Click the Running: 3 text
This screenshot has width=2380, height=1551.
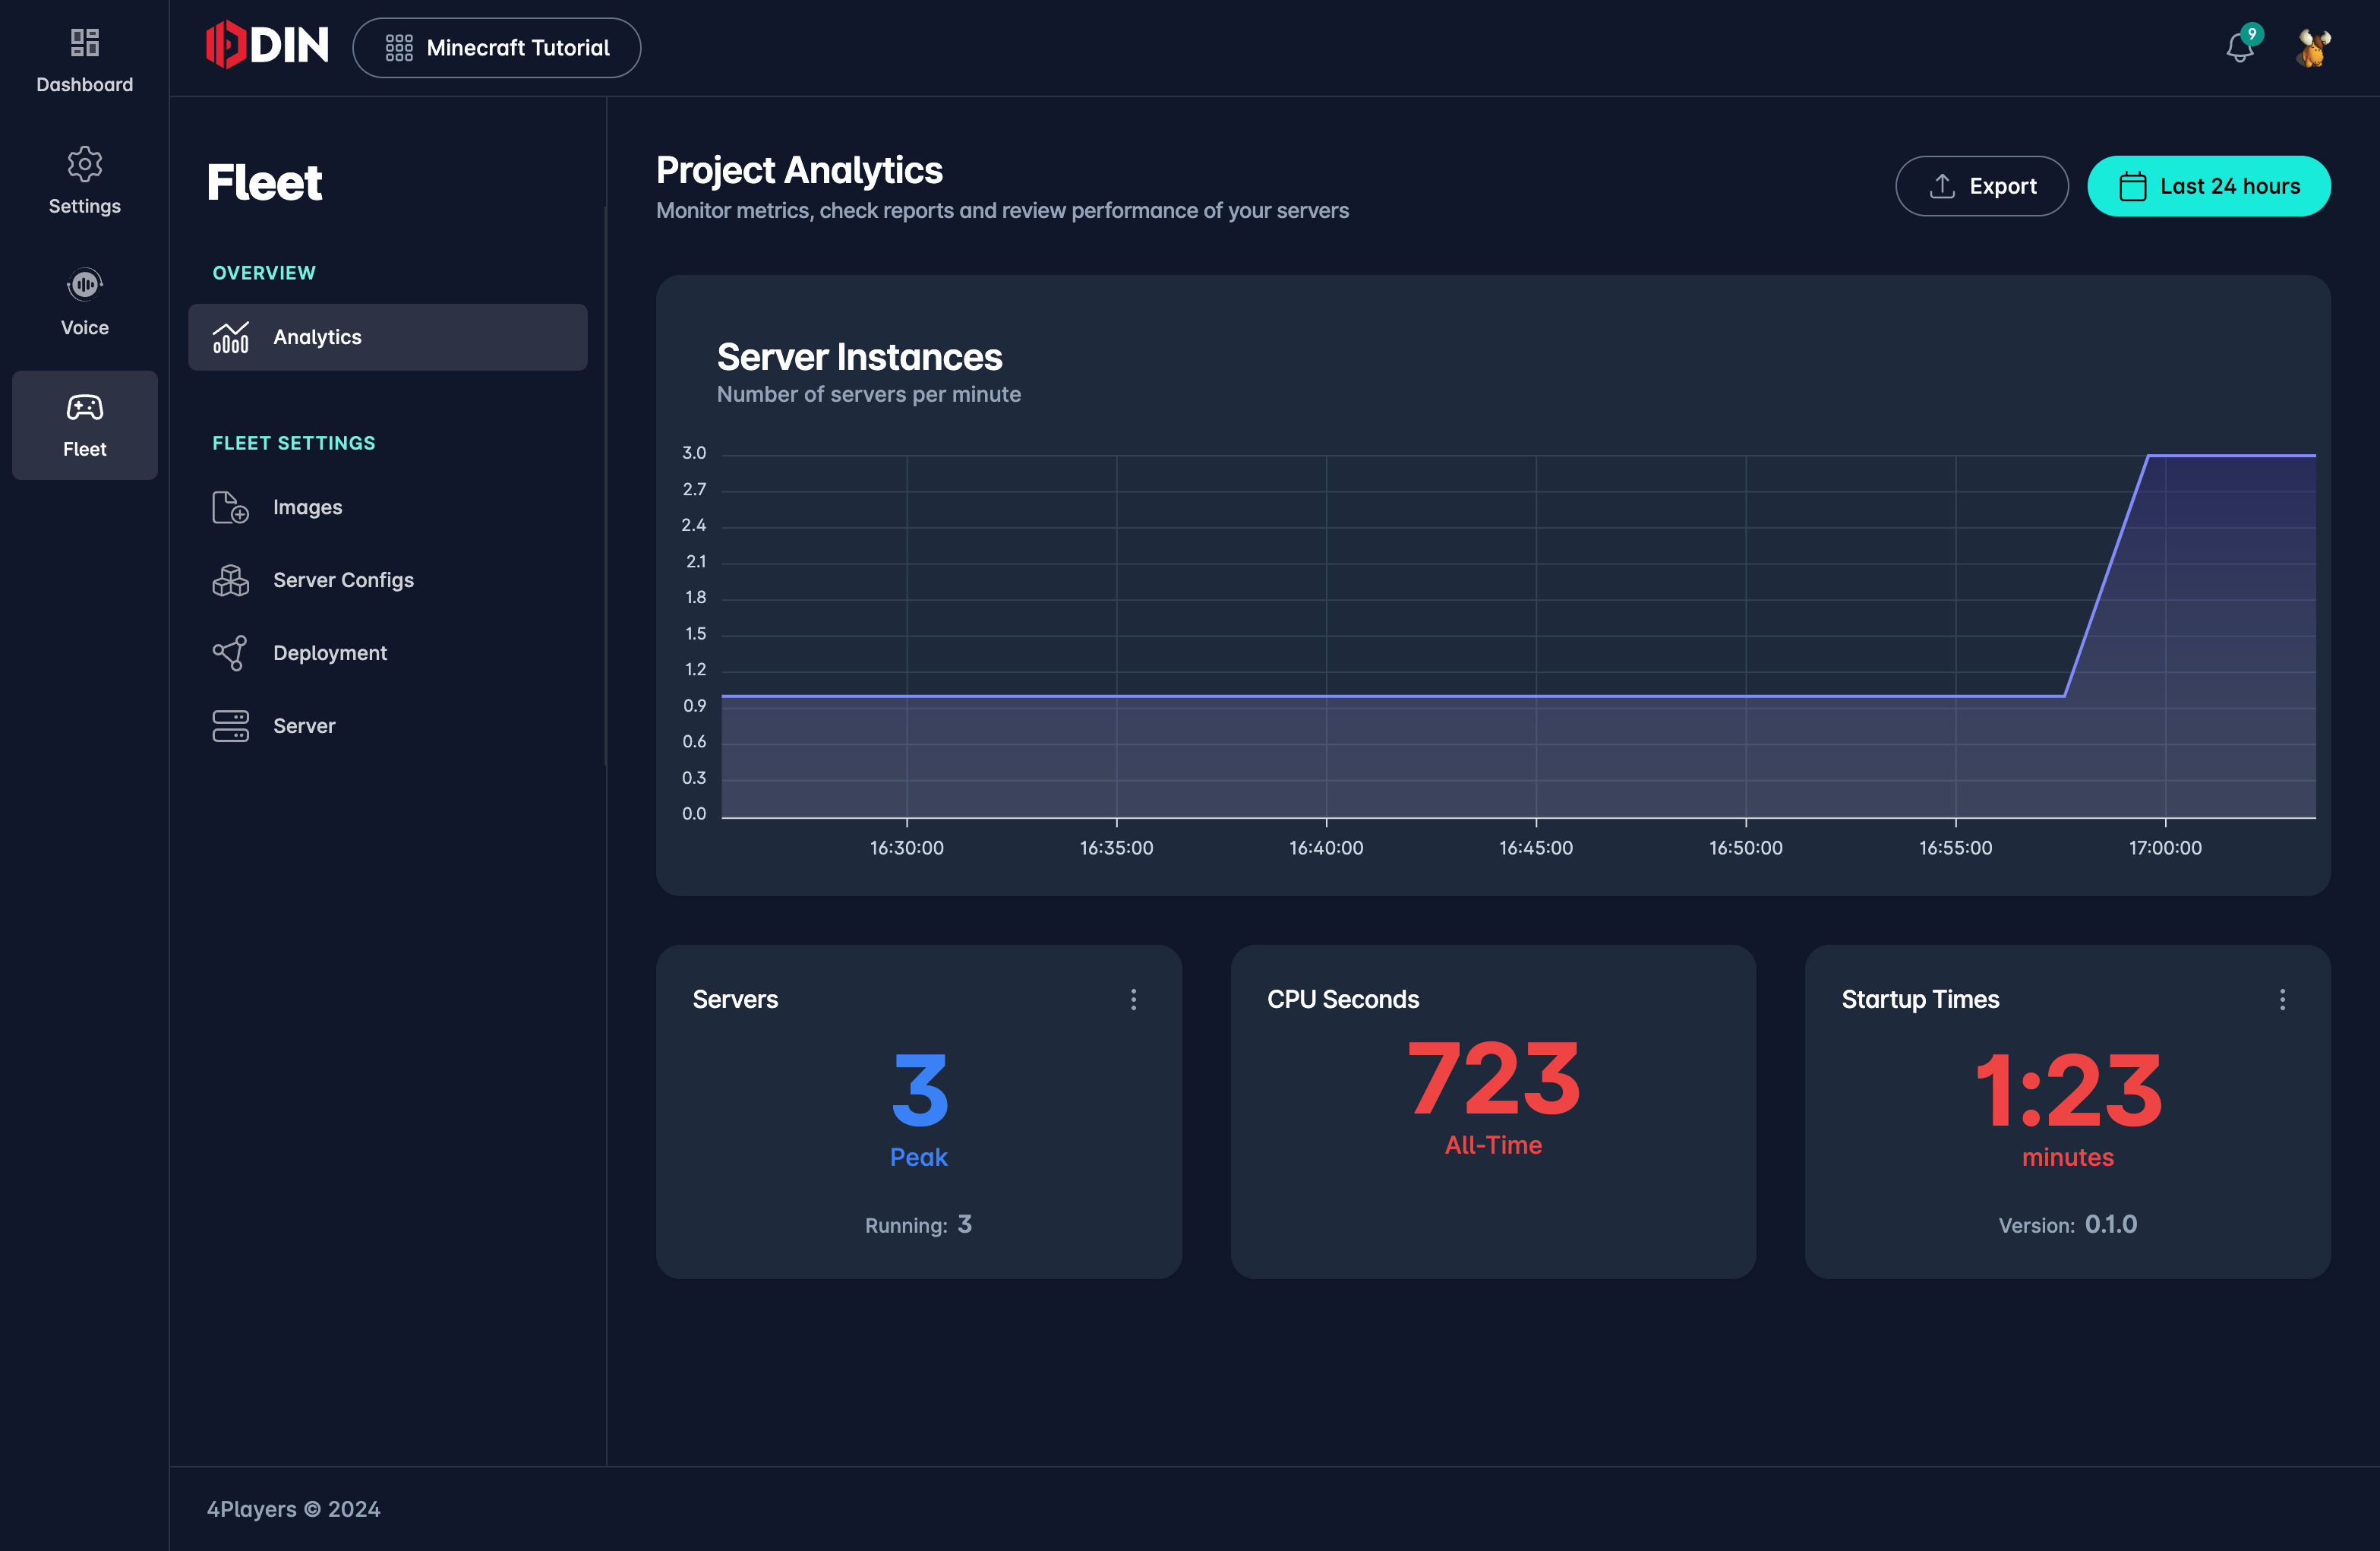pyautogui.click(x=918, y=1225)
